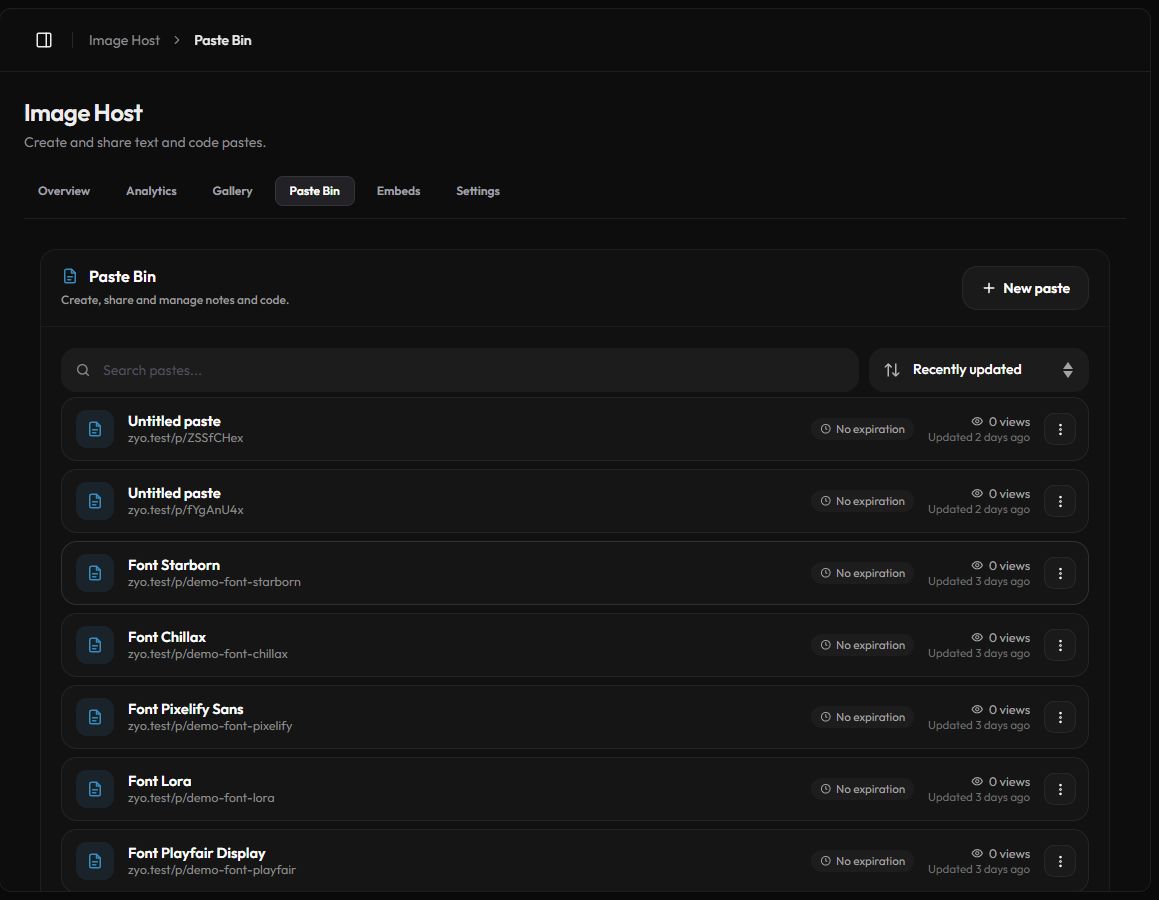This screenshot has height=900, width=1159.
Task: Click the New paste button
Action: [x=1024, y=288]
